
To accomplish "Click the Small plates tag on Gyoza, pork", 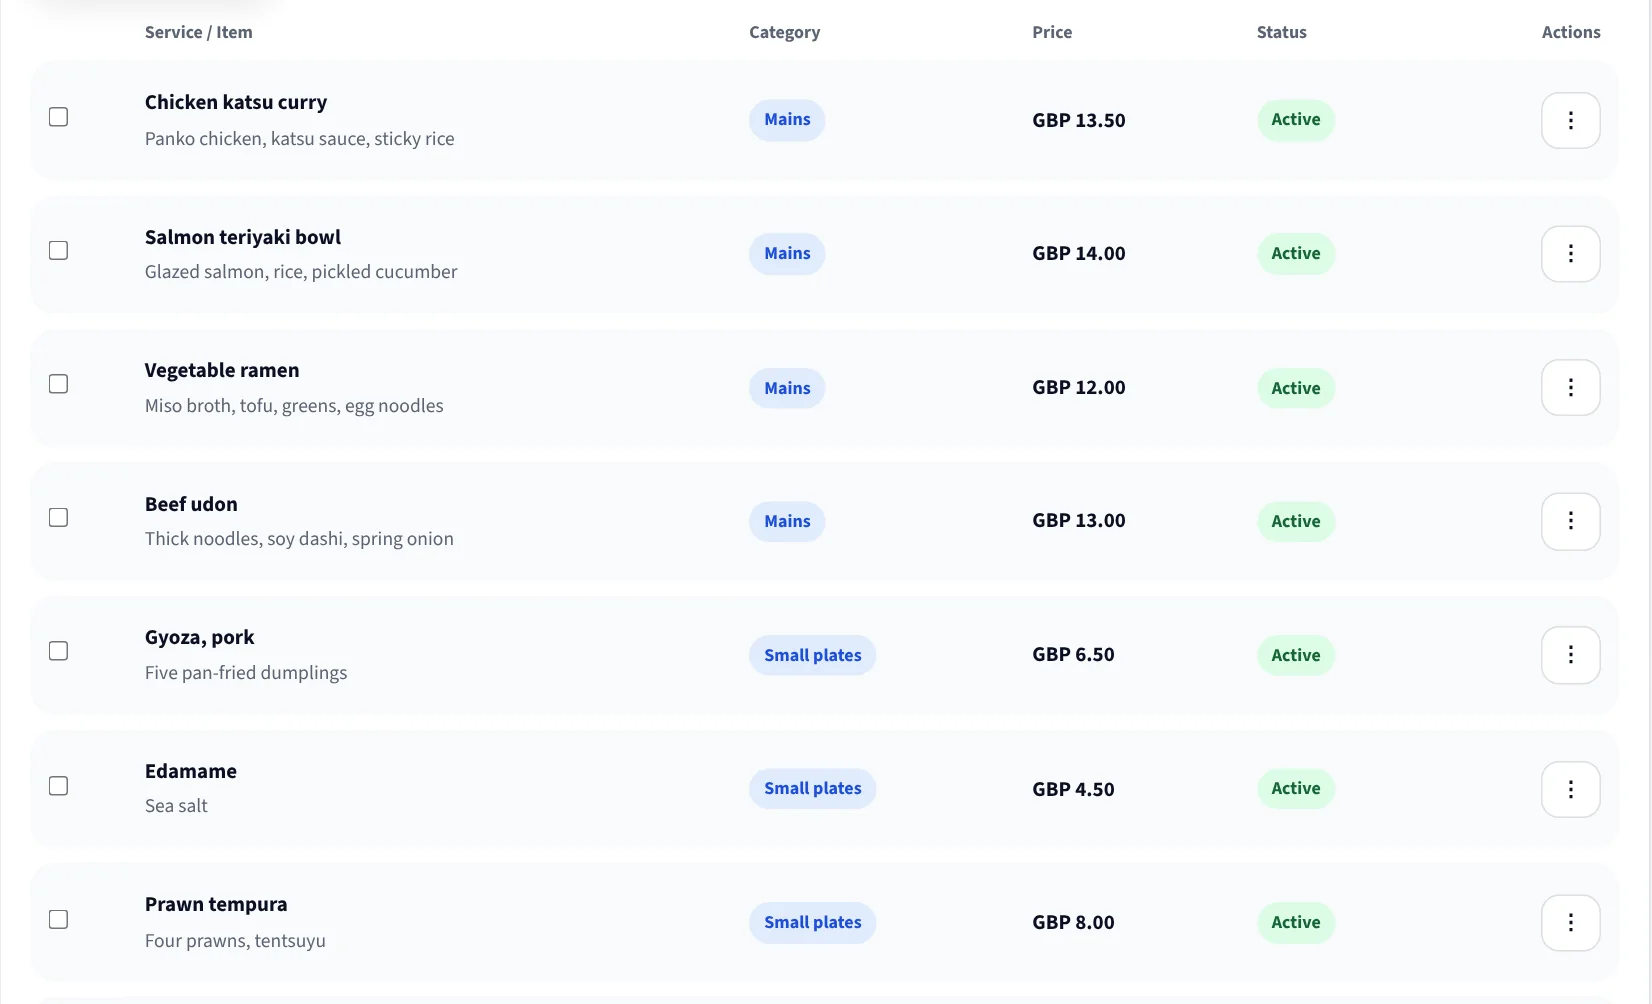I will [812, 655].
